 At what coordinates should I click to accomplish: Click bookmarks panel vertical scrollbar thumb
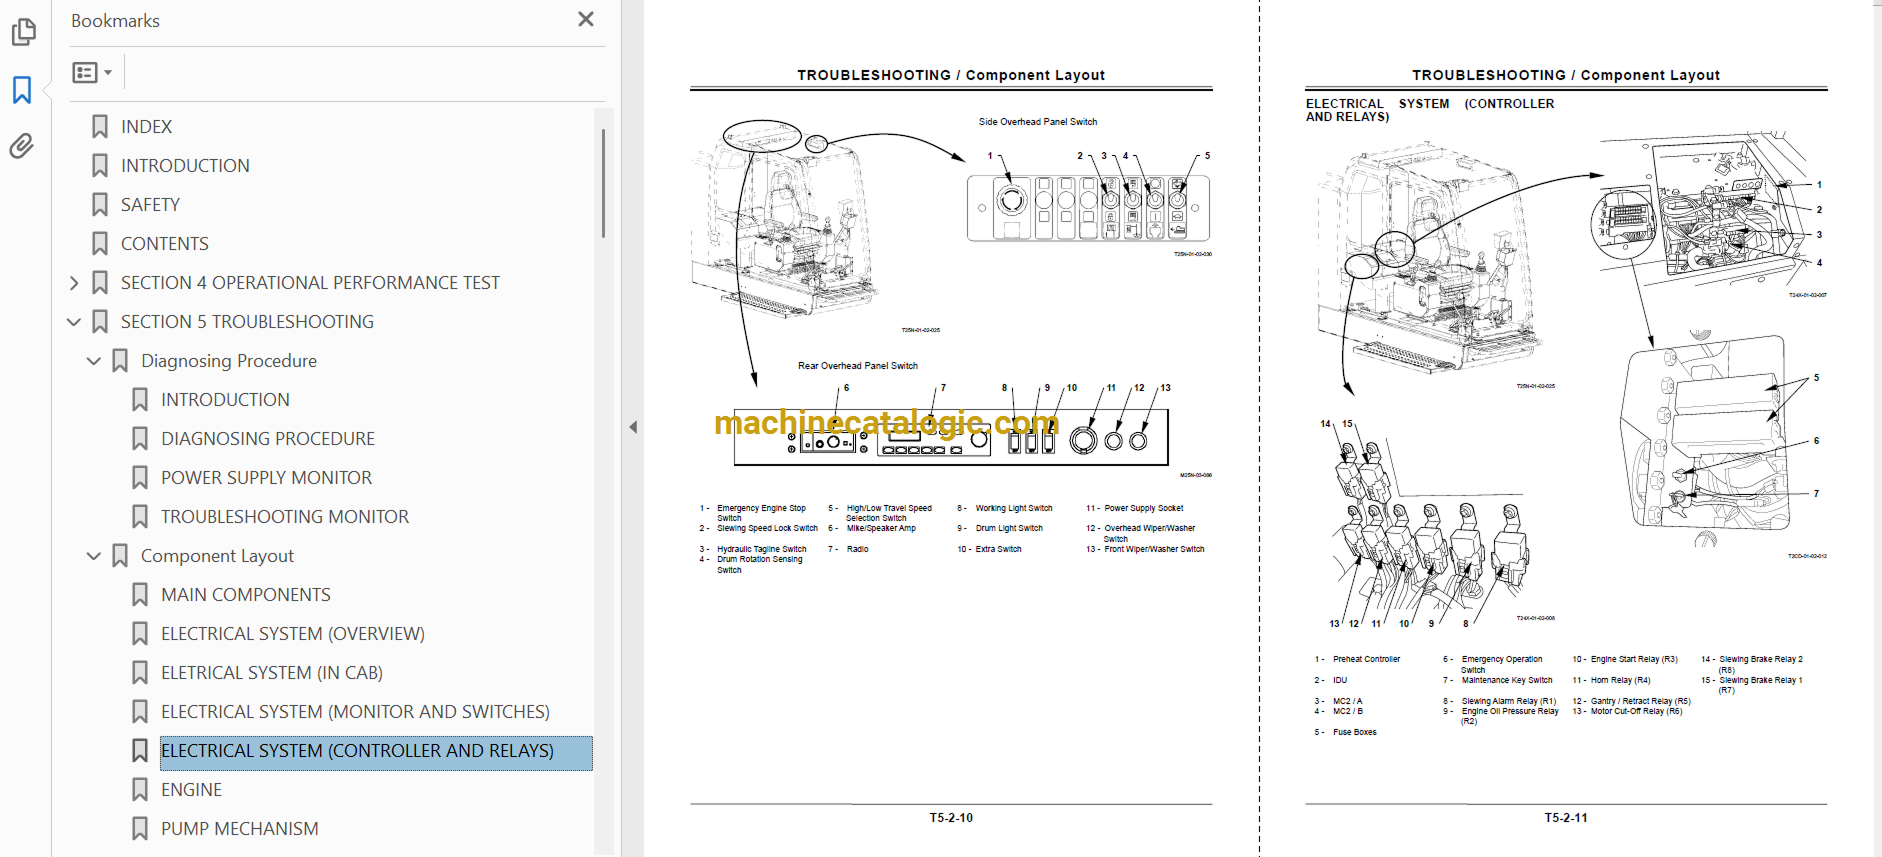[x=603, y=183]
